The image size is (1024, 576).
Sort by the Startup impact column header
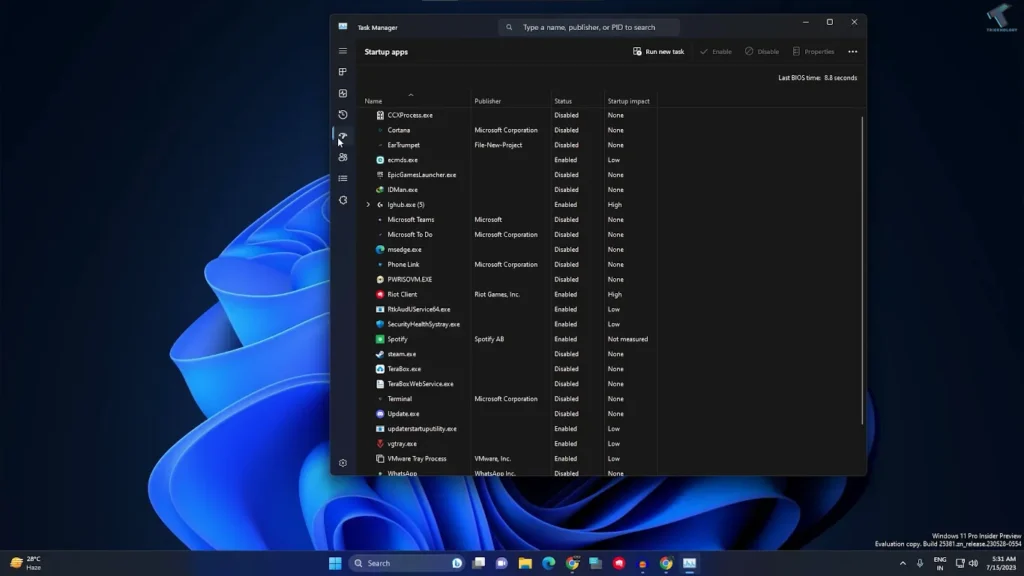628,100
